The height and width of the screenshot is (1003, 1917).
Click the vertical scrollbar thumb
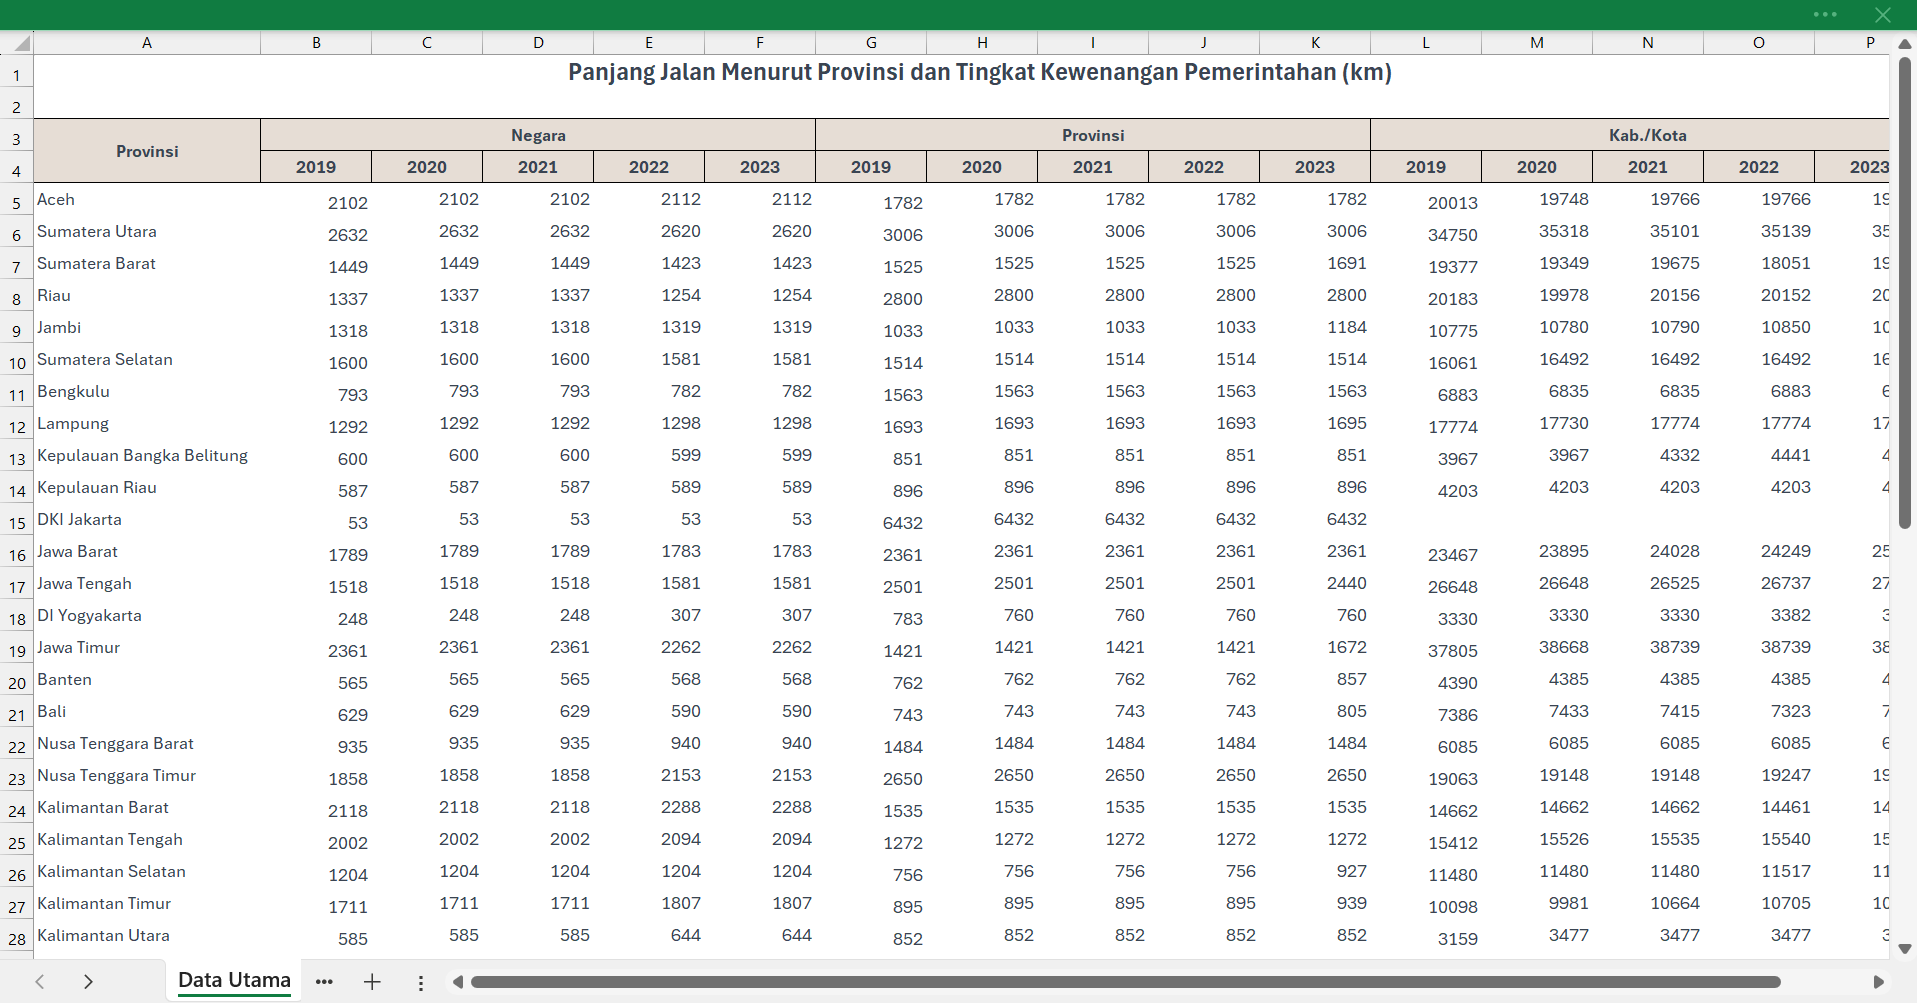click(x=1905, y=293)
